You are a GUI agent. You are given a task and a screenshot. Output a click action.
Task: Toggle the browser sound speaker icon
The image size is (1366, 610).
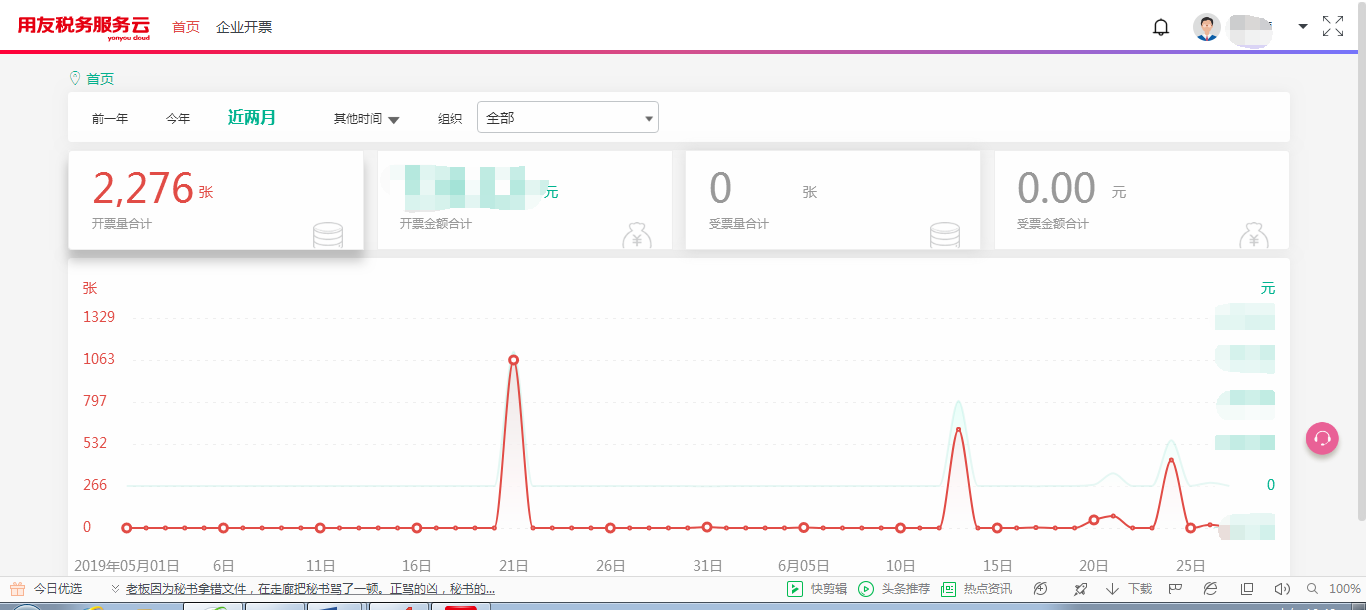pos(1282,589)
